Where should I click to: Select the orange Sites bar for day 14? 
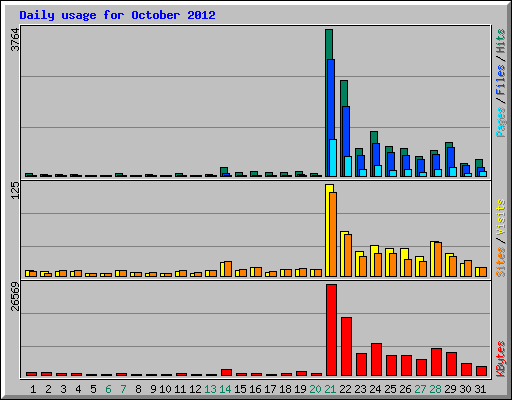tap(228, 269)
